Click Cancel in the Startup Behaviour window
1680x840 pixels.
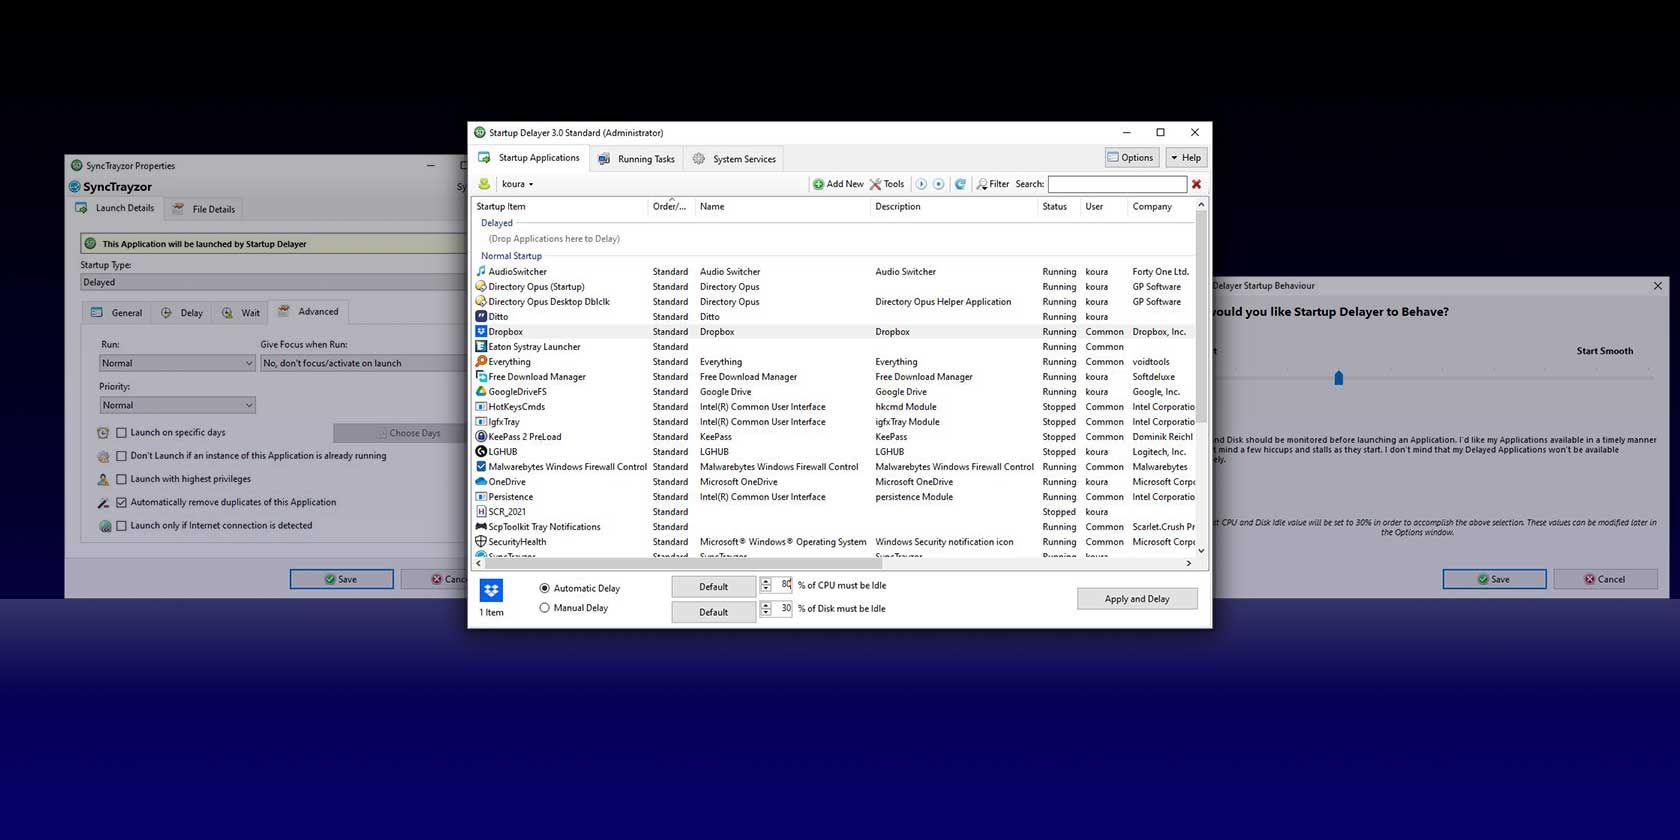pos(1605,579)
